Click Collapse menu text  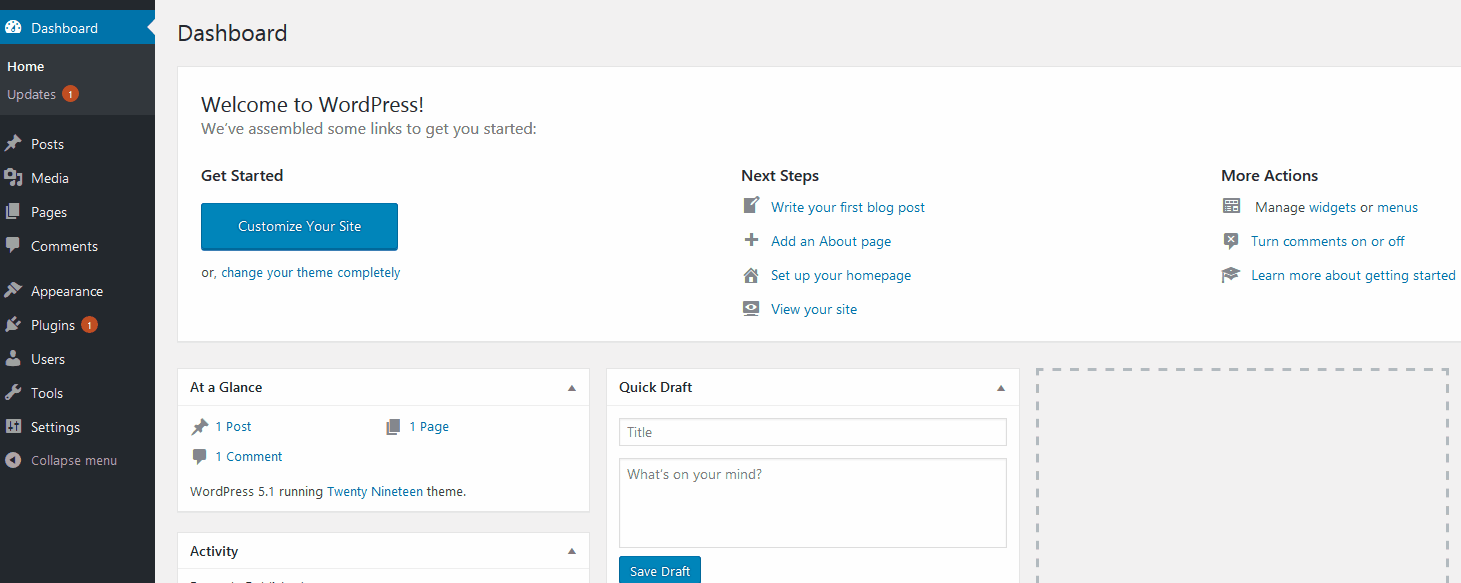tap(74, 461)
